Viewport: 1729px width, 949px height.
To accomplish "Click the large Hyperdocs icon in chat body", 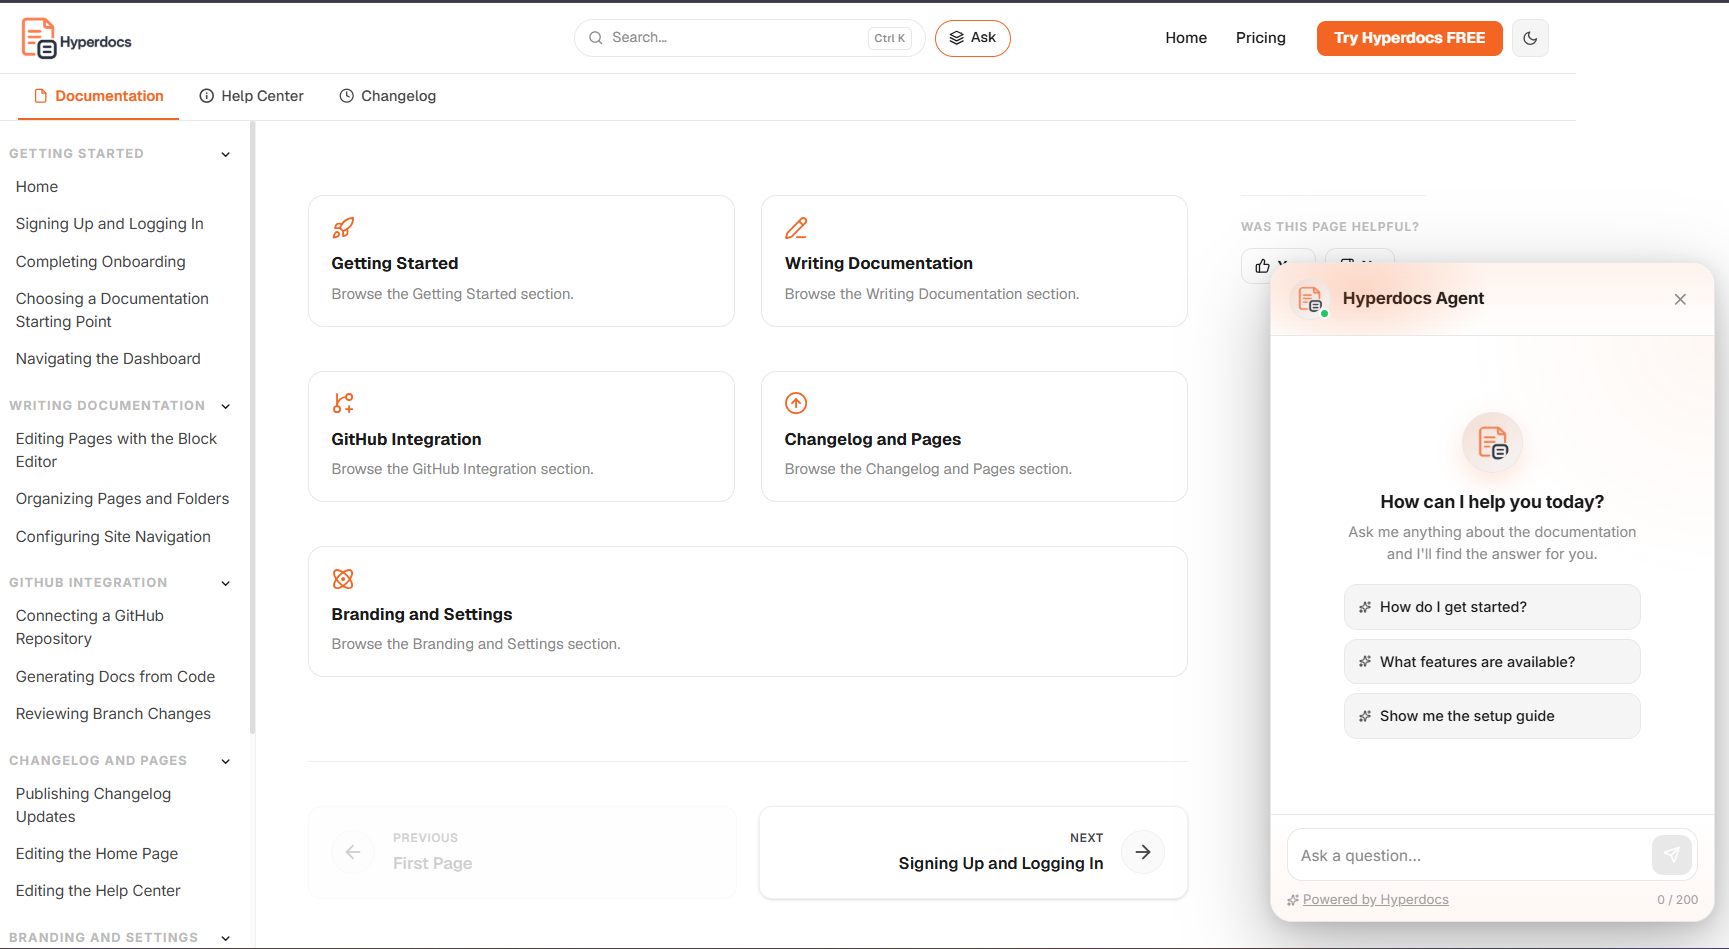I will coord(1492,442).
